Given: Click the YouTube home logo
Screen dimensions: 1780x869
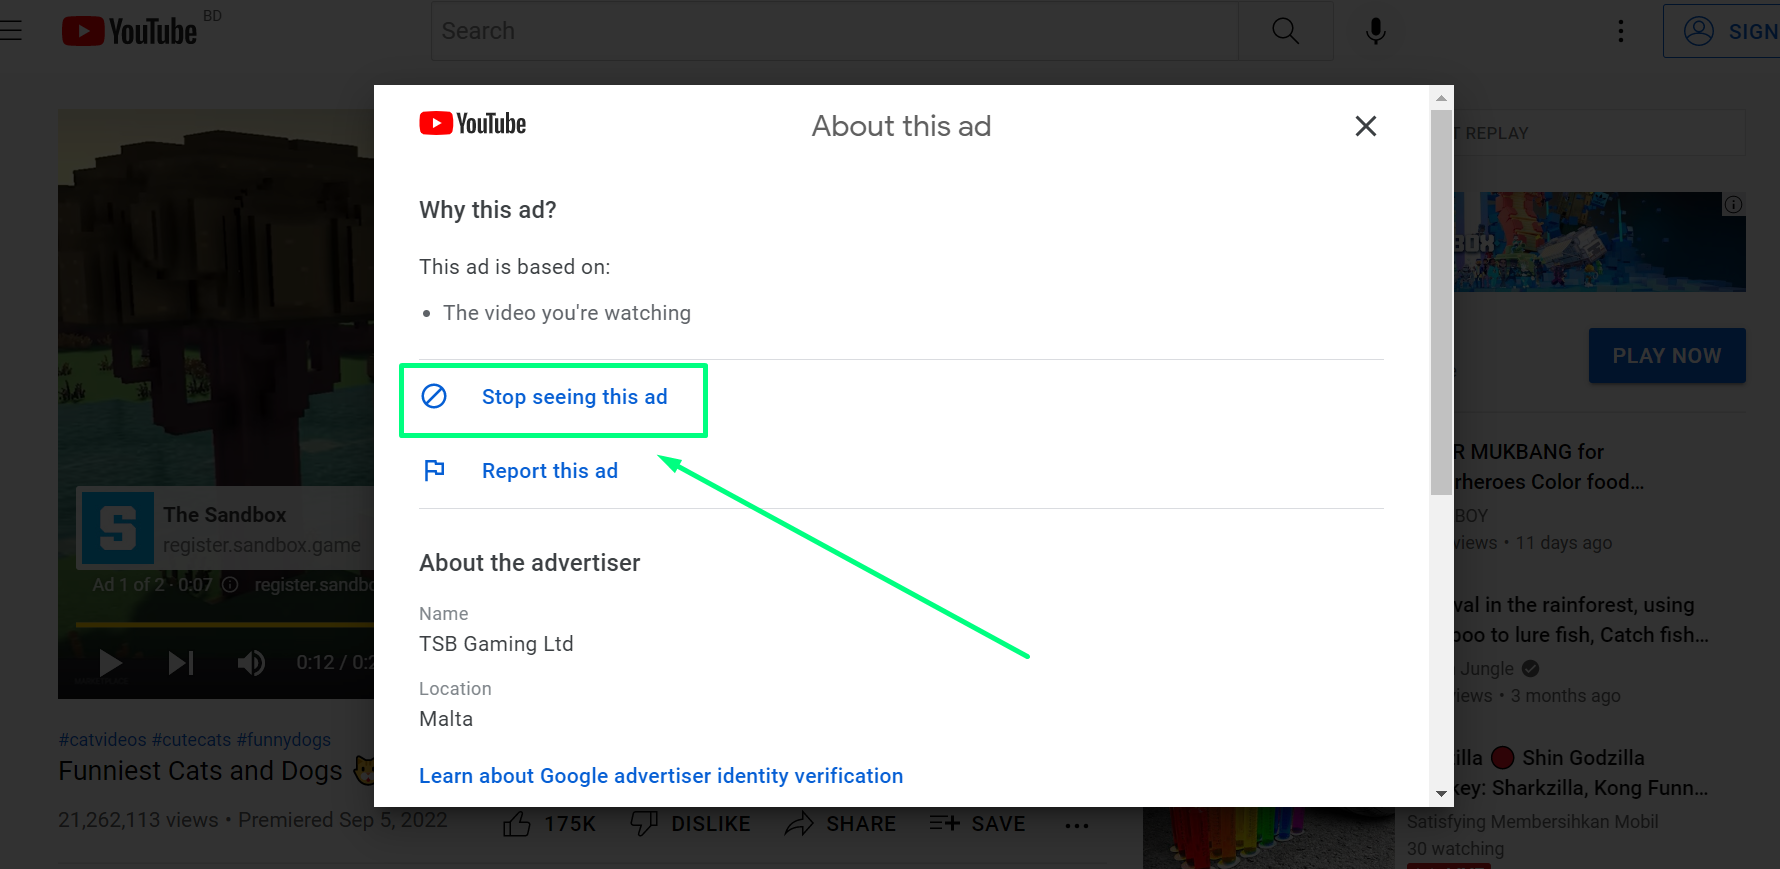Looking at the screenshot, I should point(130,31).
